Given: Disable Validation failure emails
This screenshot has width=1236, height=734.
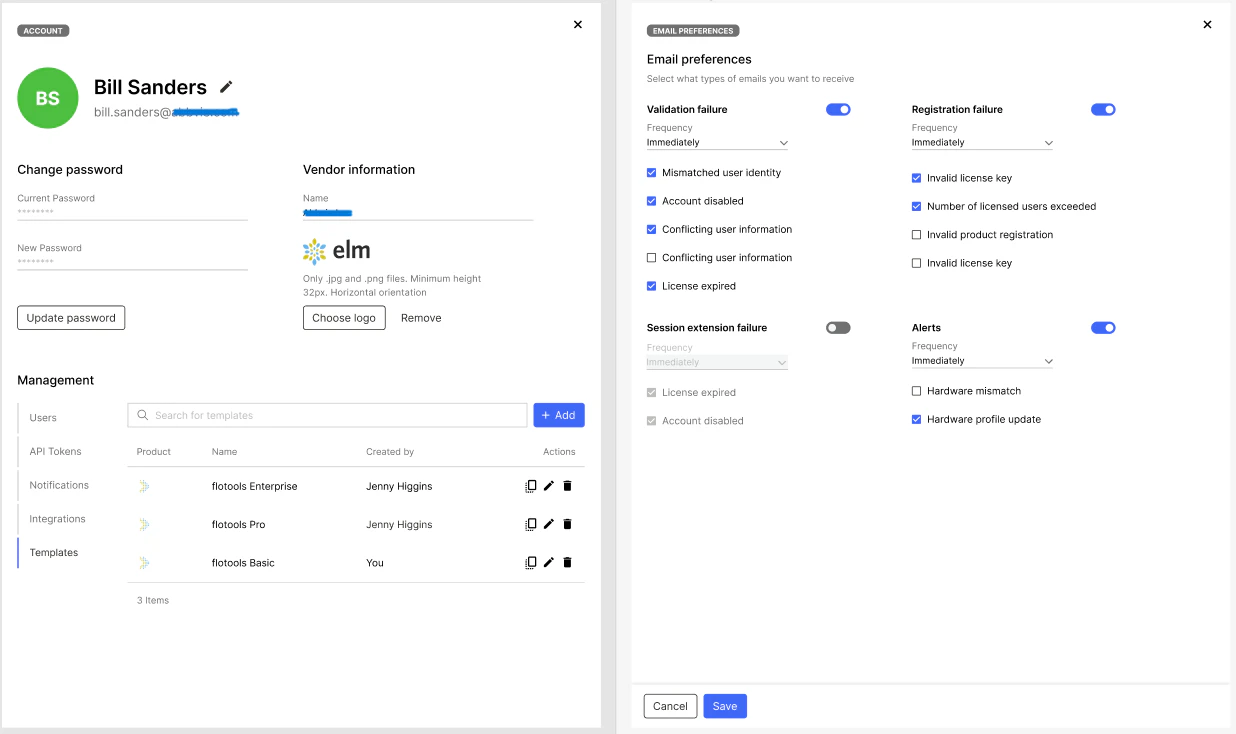Looking at the screenshot, I should [838, 109].
